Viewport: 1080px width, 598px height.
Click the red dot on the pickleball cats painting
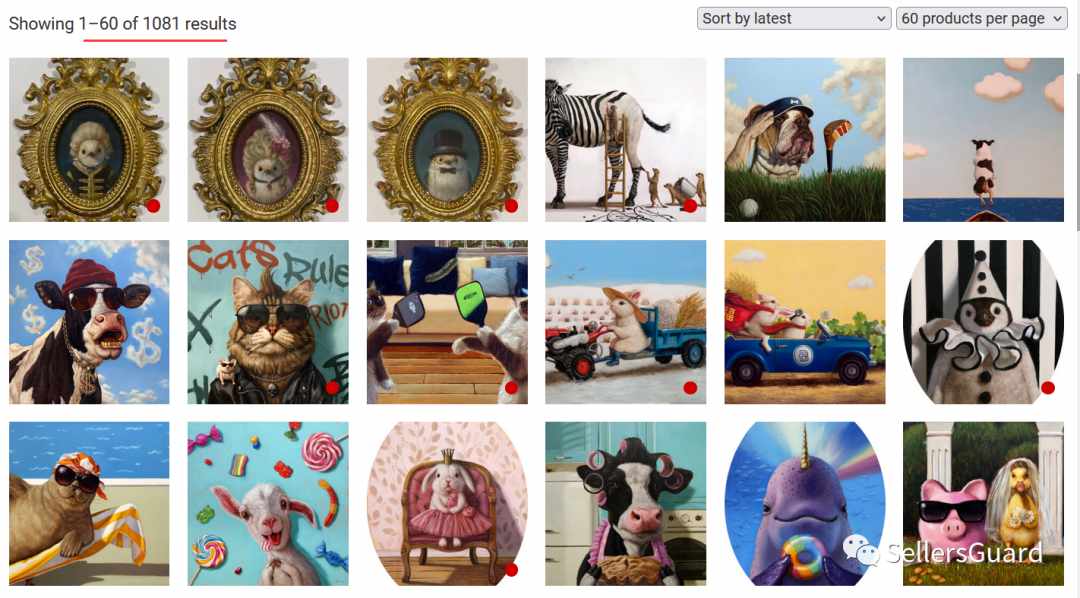click(511, 388)
